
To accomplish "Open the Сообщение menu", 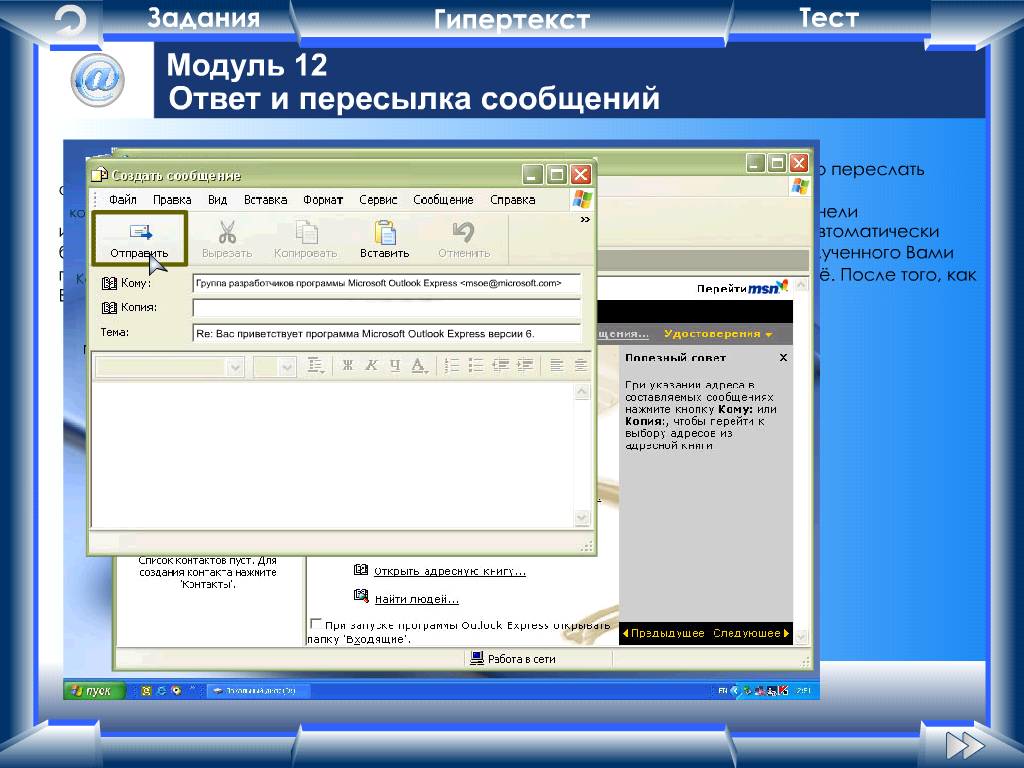I will pyautogui.click(x=443, y=200).
